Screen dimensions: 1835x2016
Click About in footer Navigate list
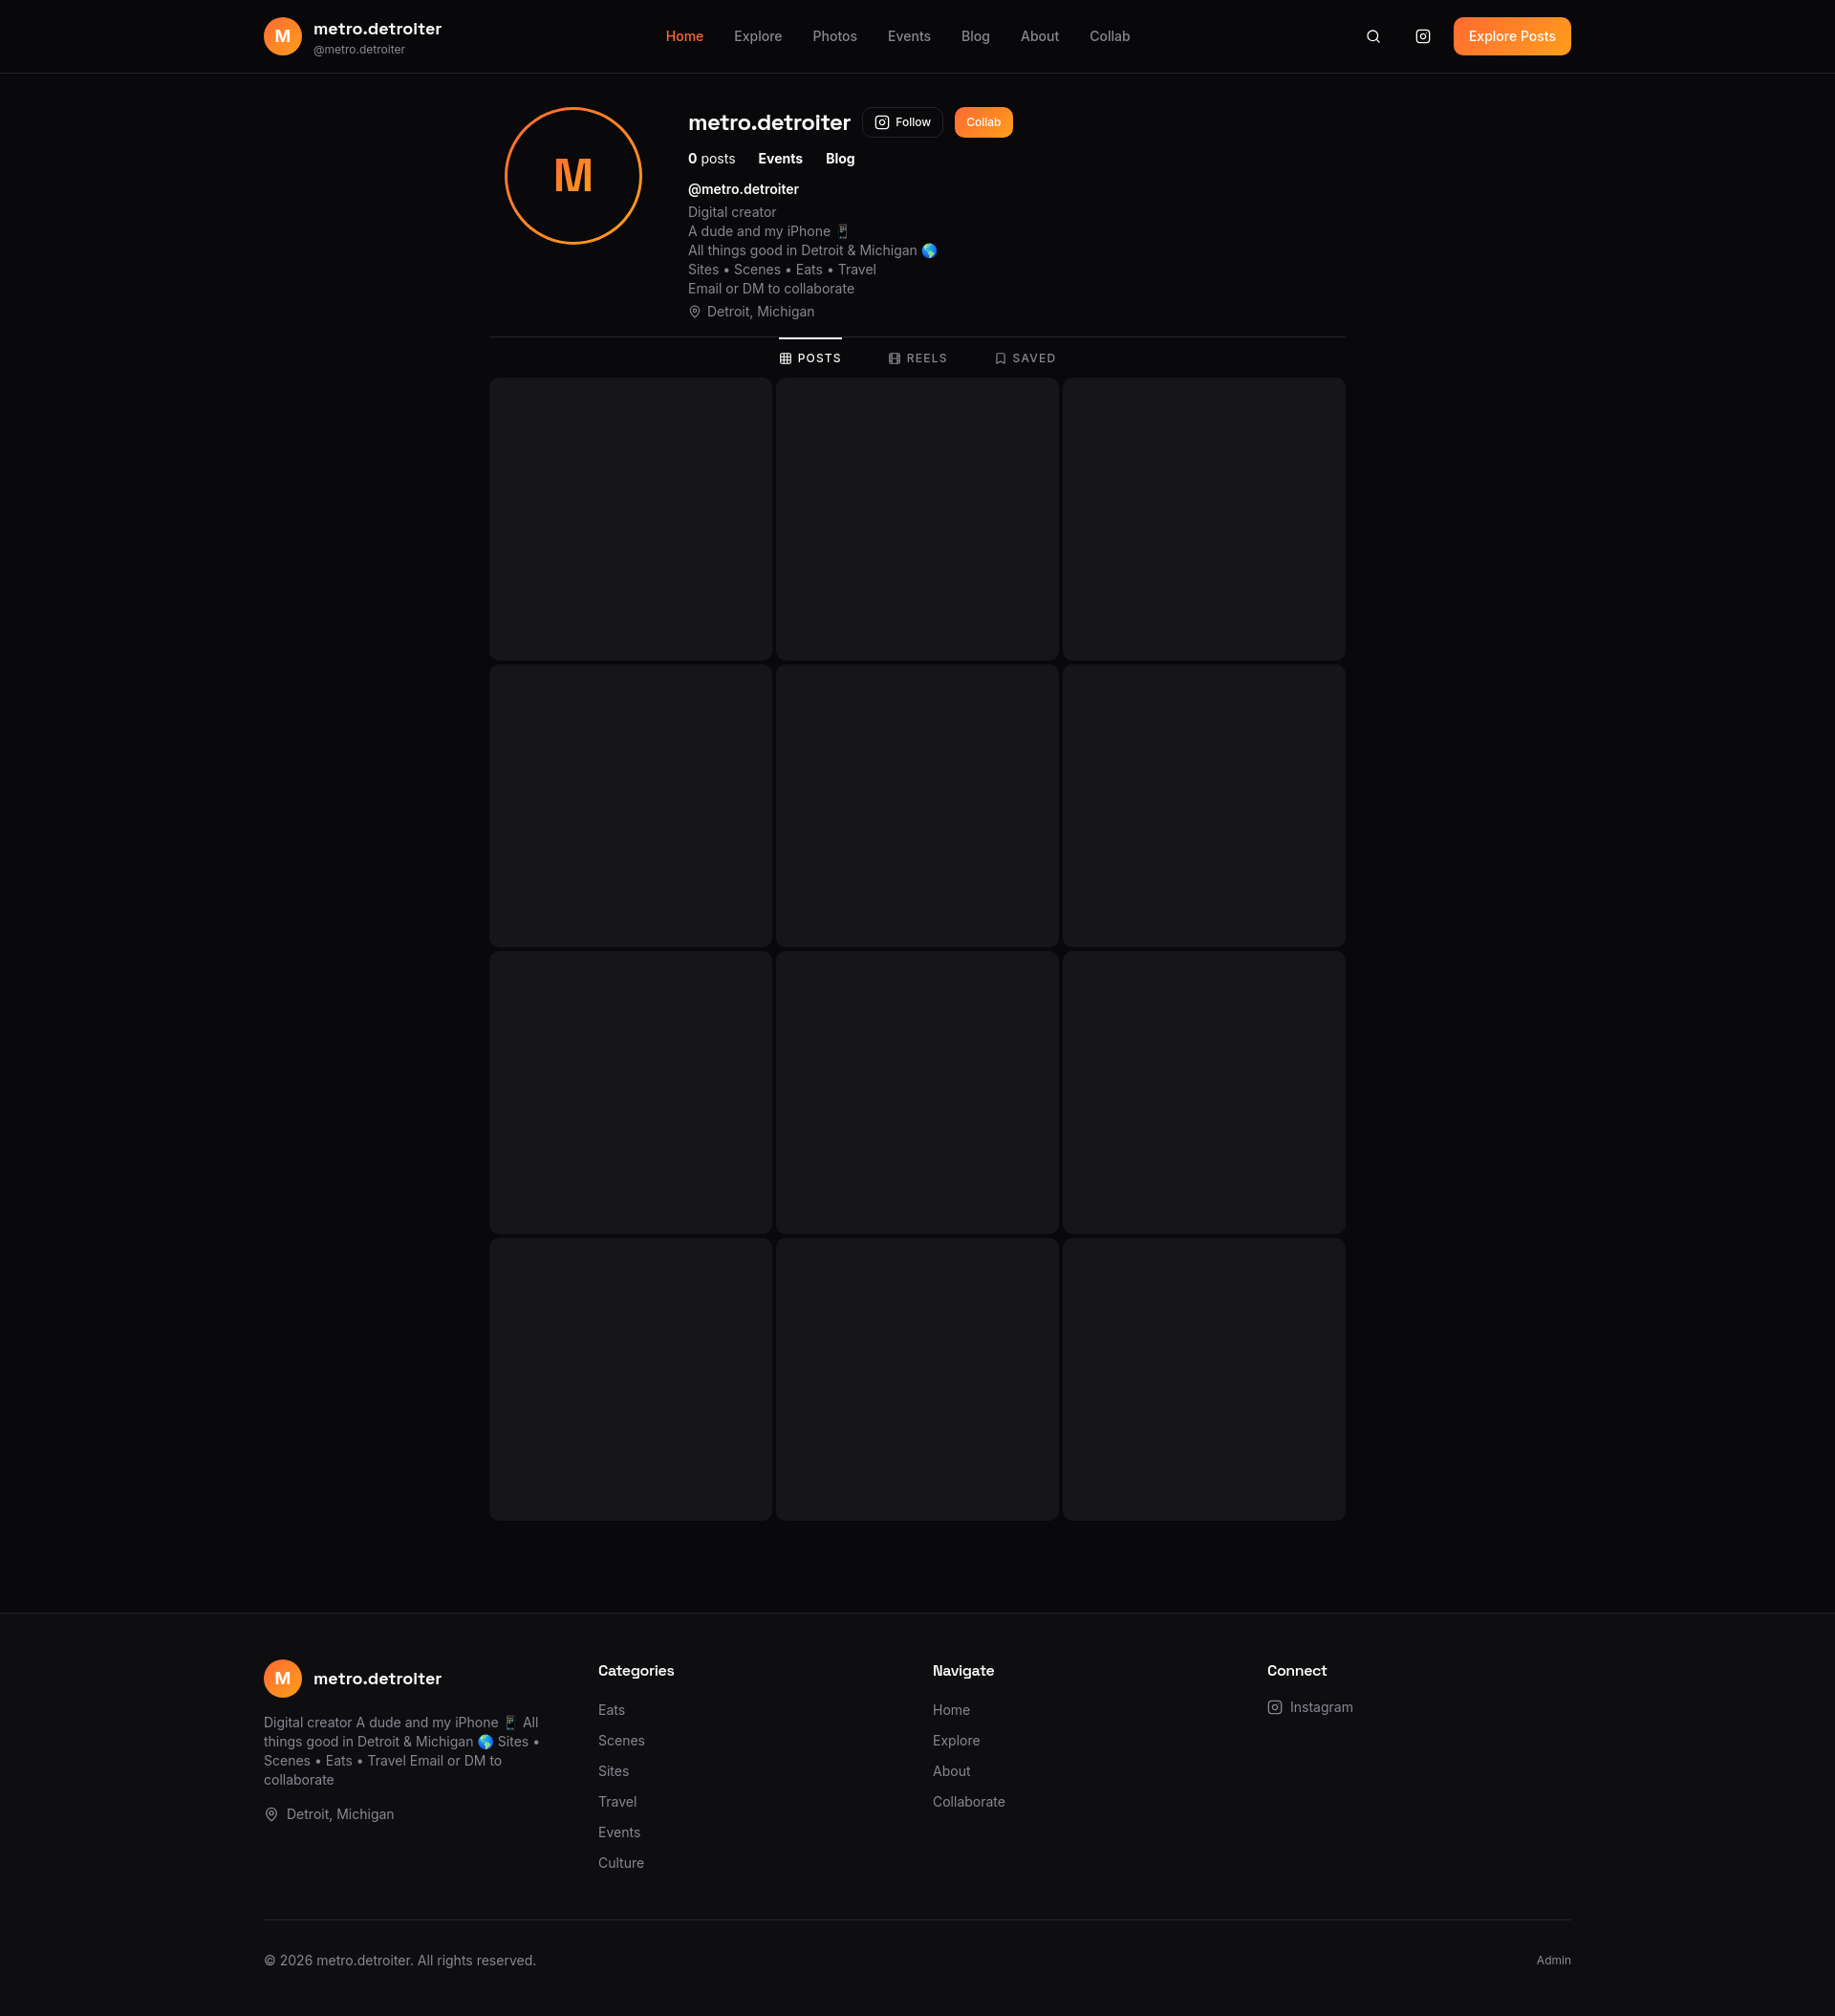click(951, 1771)
